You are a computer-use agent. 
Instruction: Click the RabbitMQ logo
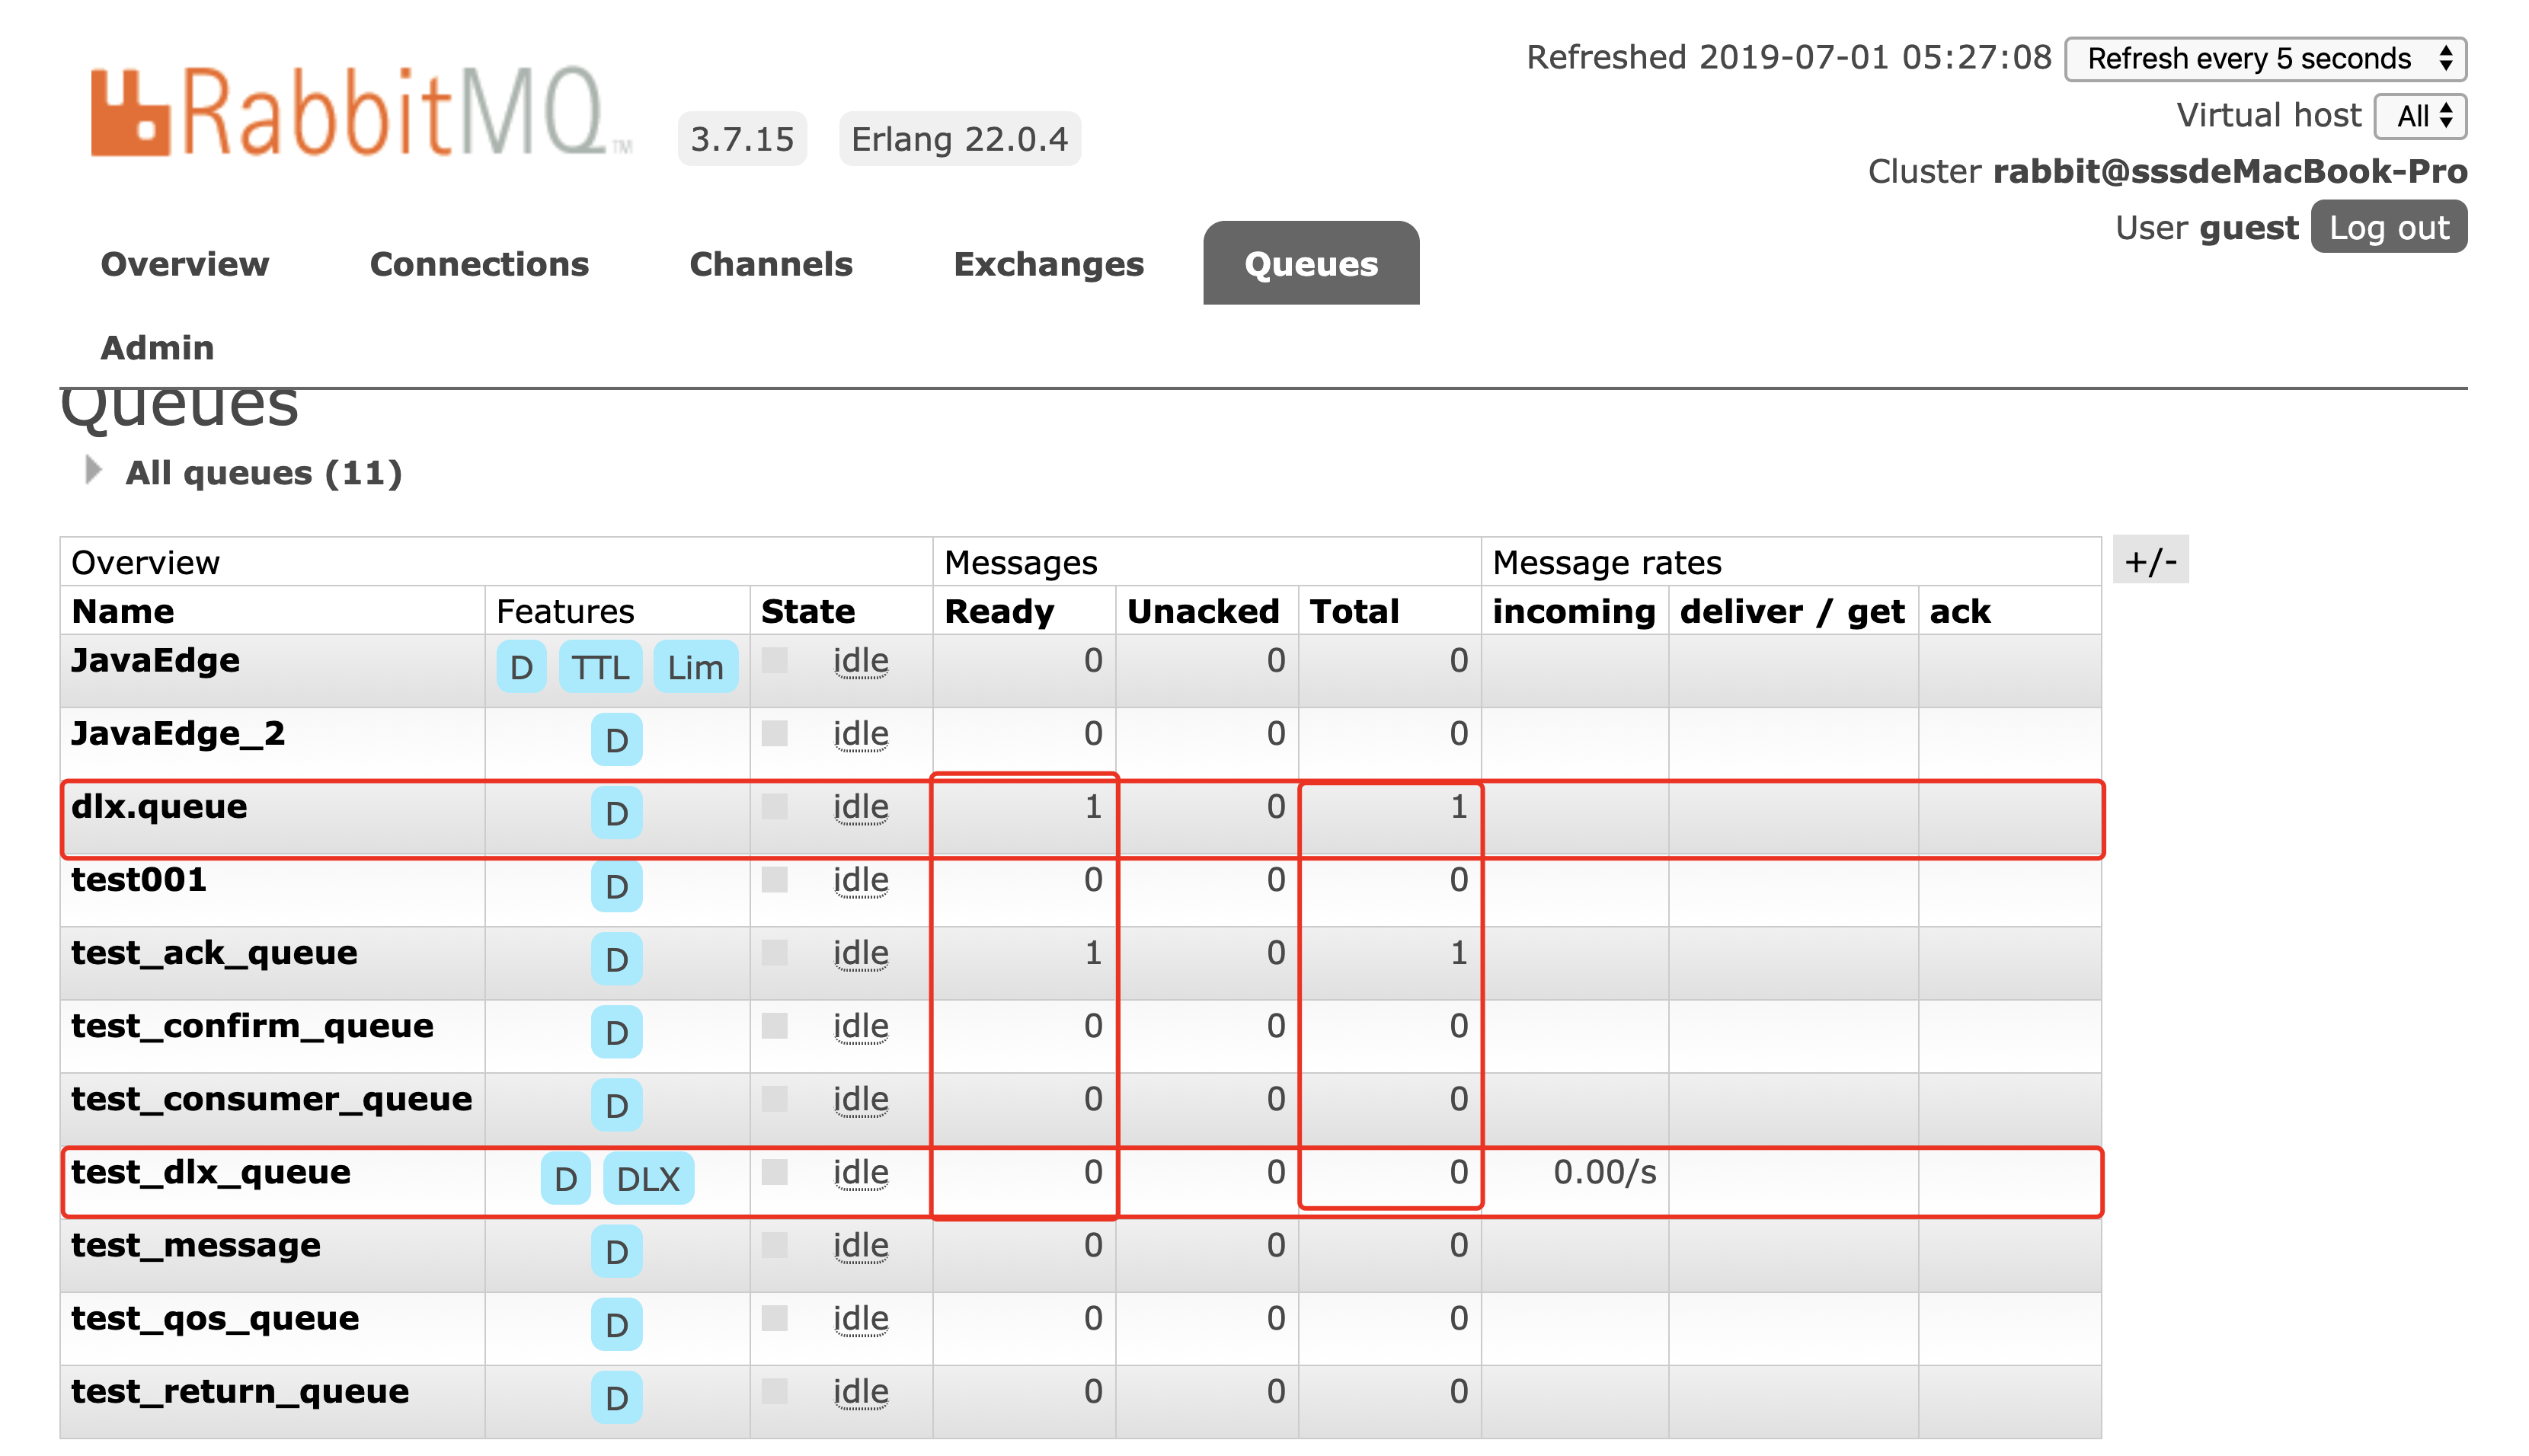(x=360, y=112)
